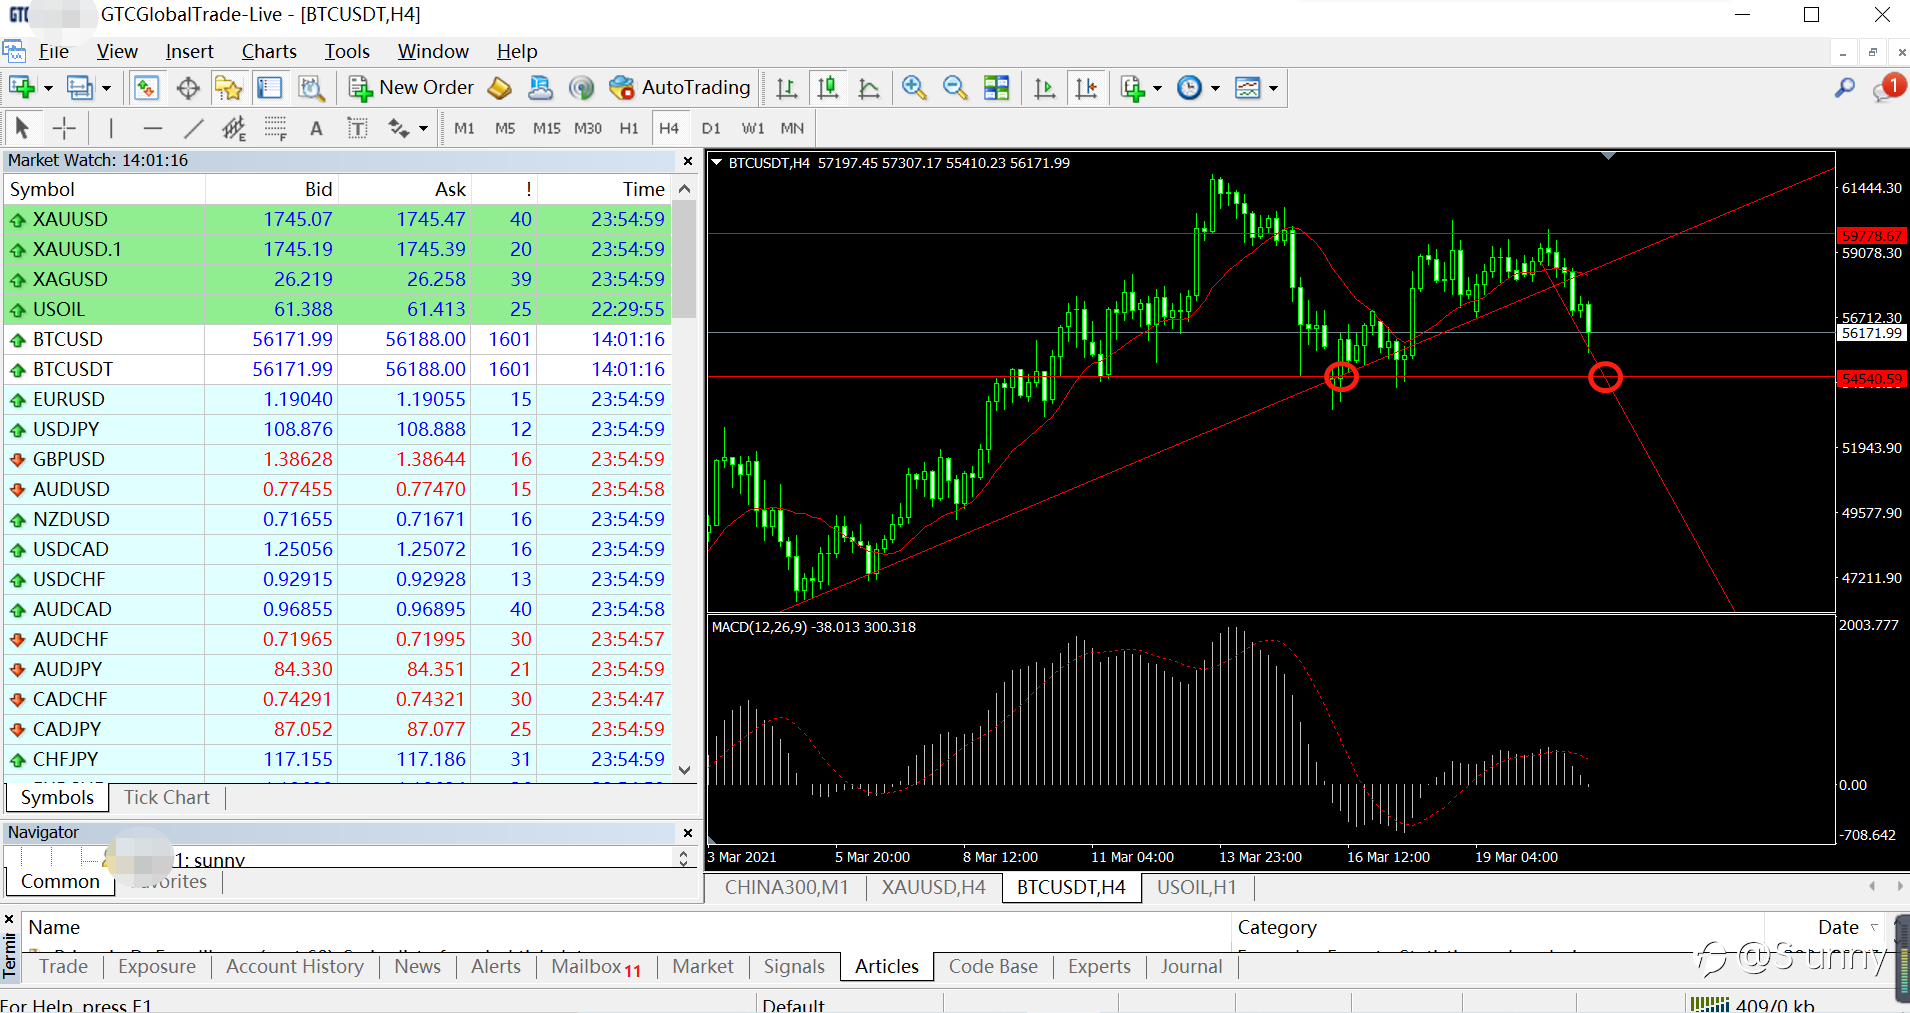The height and width of the screenshot is (1013, 1910).
Task: Click the New Order button
Action: [411, 88]
